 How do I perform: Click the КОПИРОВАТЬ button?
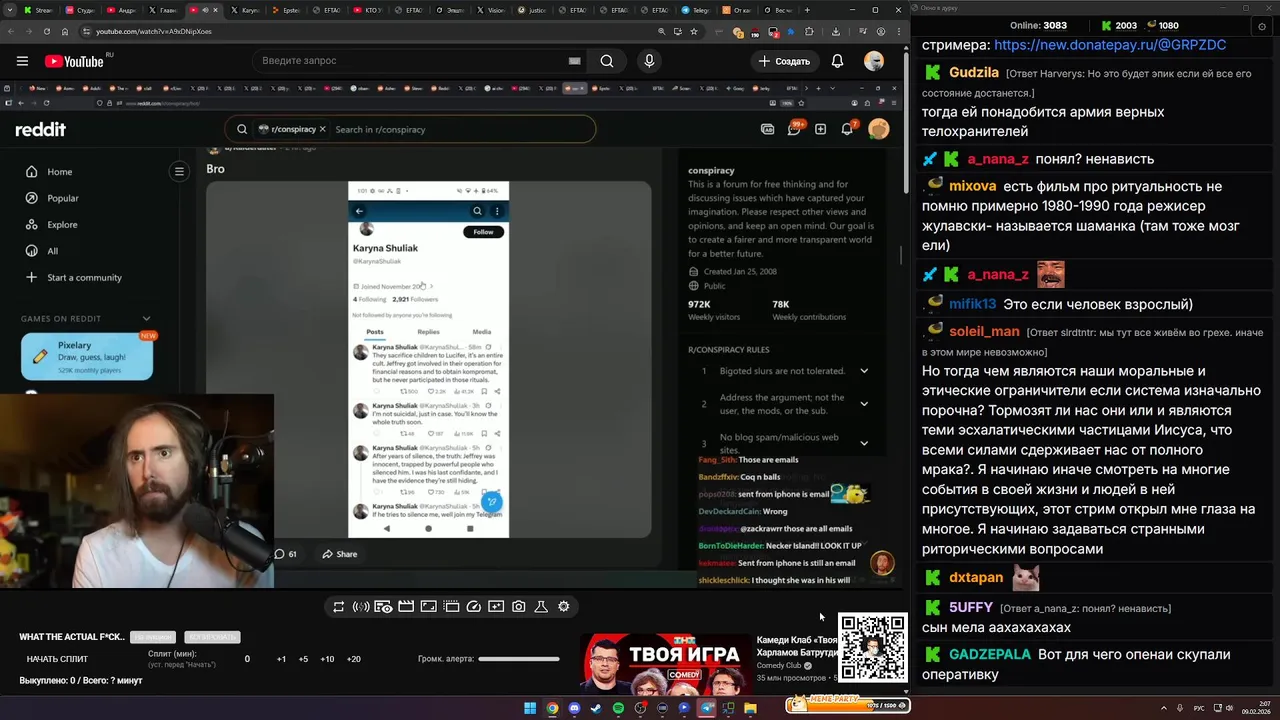point(211,637)
